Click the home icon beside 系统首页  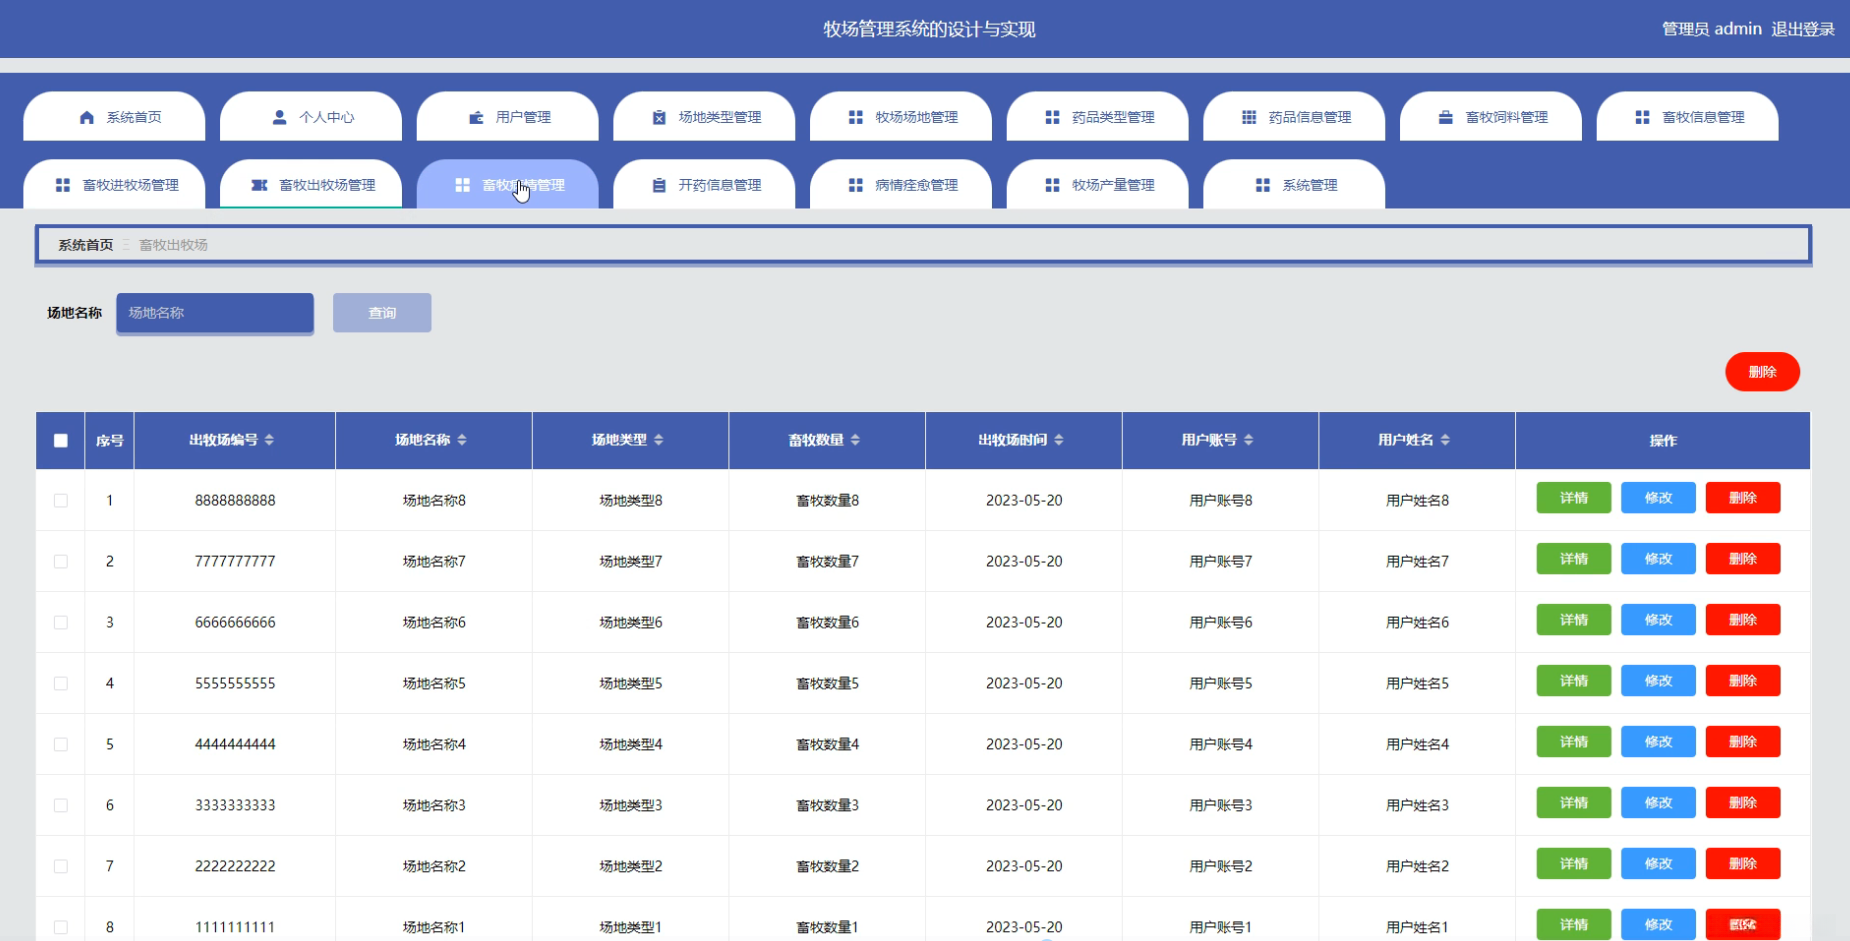coord(87,118)
